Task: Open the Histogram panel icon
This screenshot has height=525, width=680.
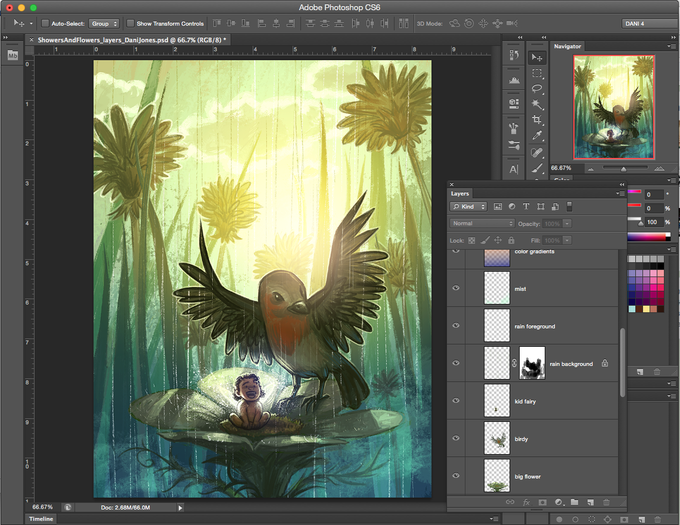Action: click(x=514, y=79)
